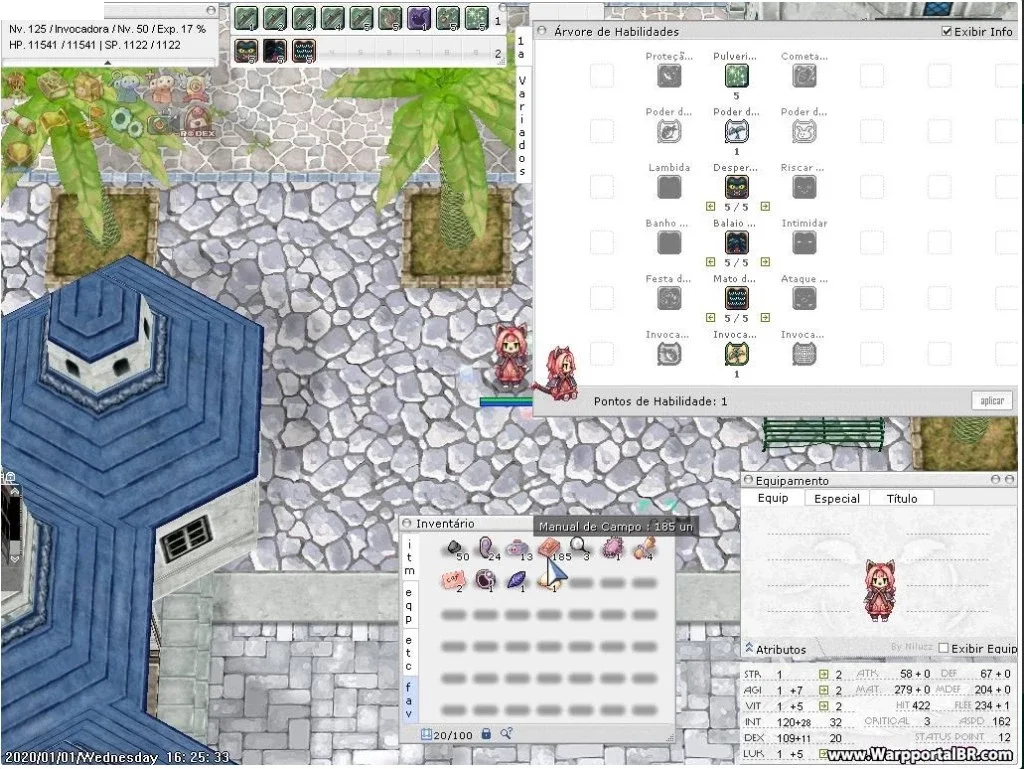
Task: Select the Intimidar skill icon
Action: [x=804, y=243]
